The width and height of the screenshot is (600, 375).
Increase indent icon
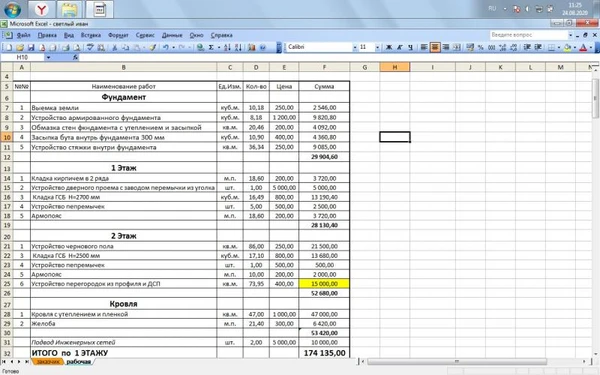point(538,47)
